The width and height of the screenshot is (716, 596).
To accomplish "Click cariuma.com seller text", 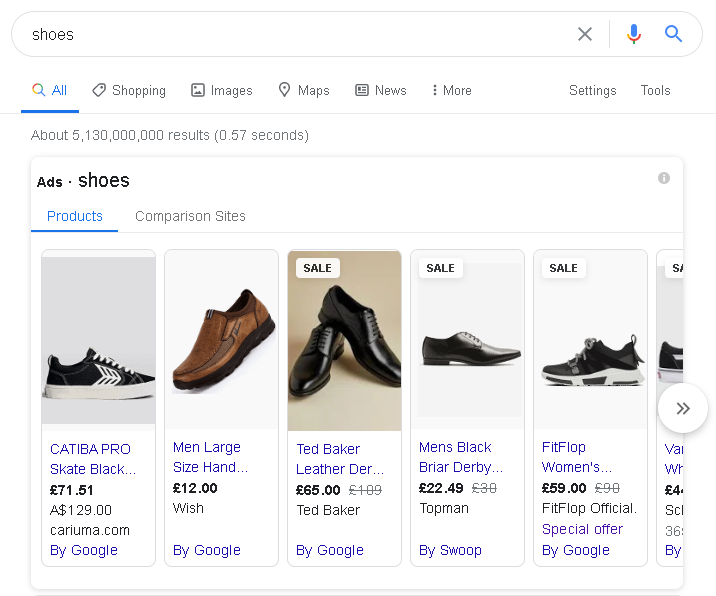I will tap(90, 530).
